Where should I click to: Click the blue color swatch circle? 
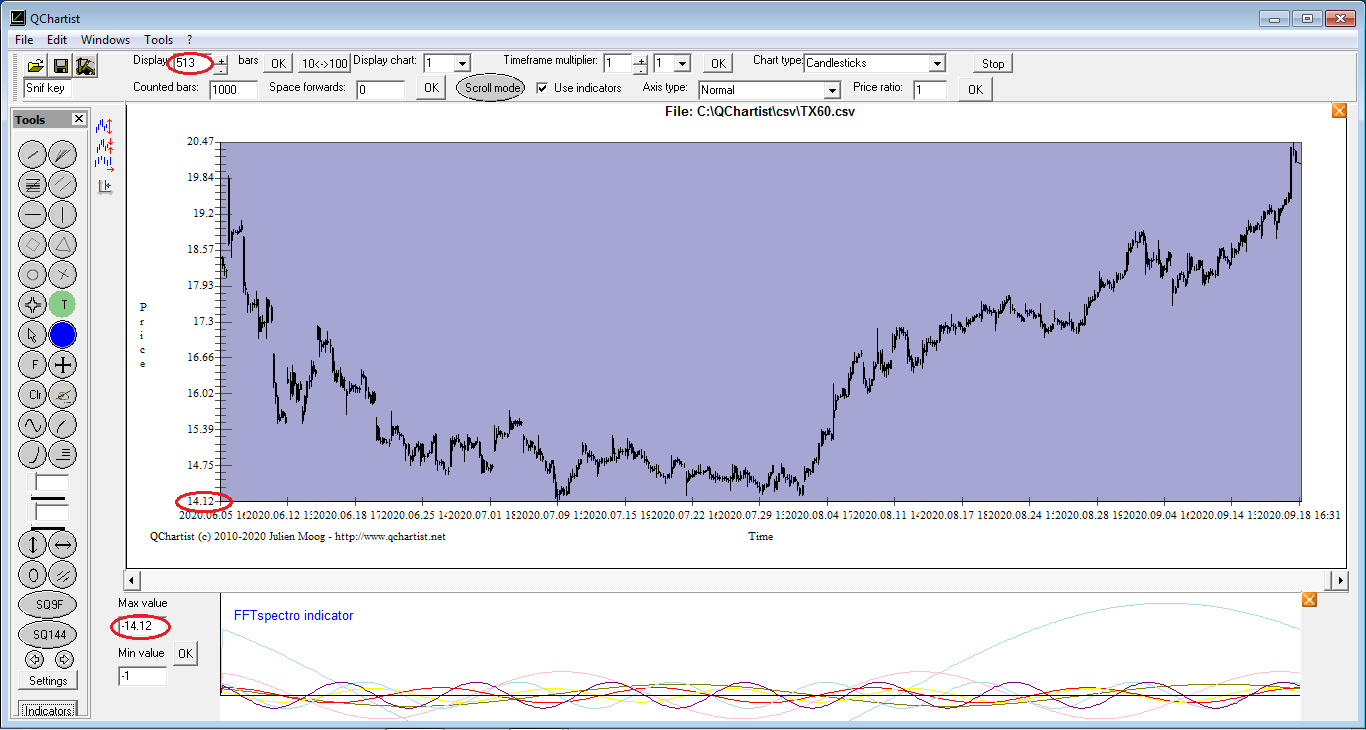pos(63,335)
